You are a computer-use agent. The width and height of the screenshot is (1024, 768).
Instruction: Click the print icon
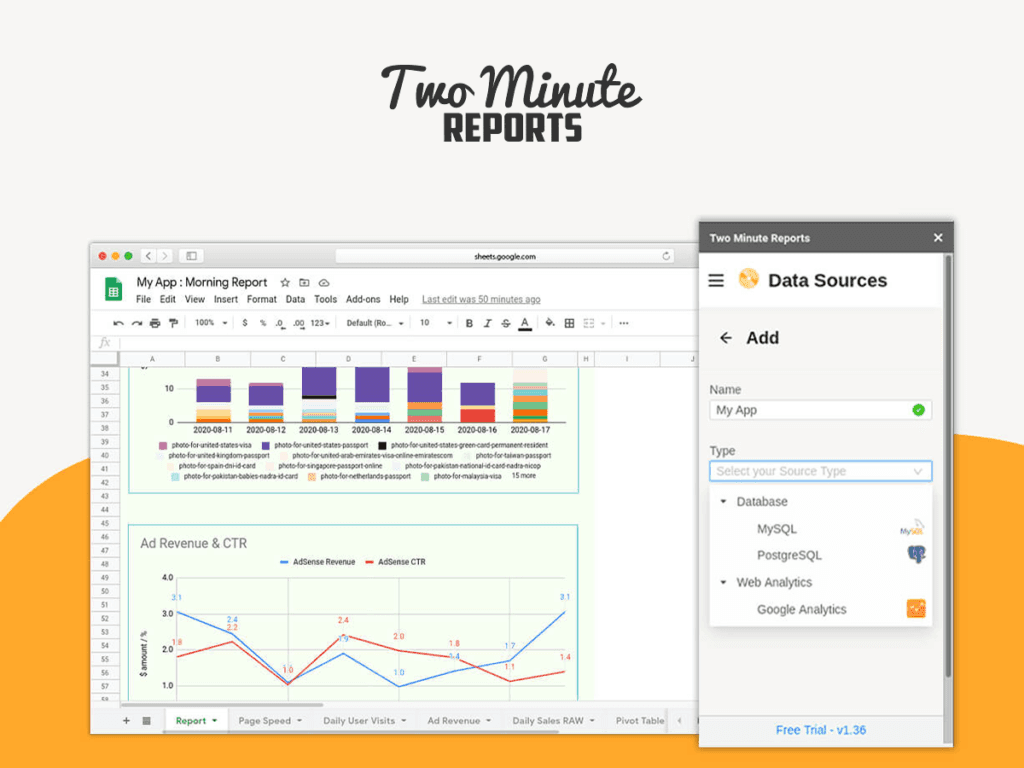[155, 323]
